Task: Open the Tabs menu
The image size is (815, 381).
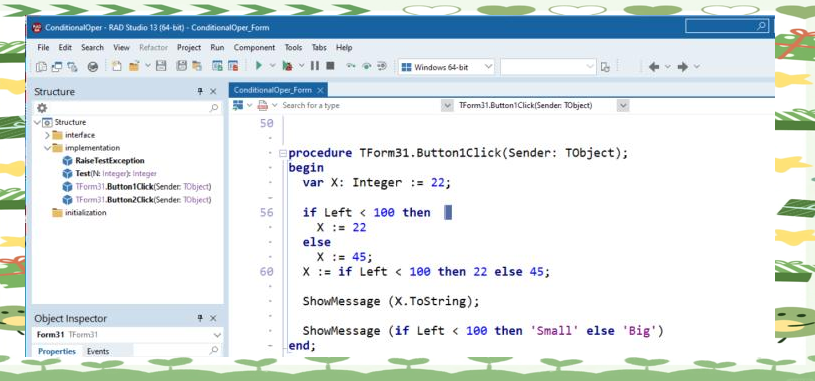Action: 319,47
